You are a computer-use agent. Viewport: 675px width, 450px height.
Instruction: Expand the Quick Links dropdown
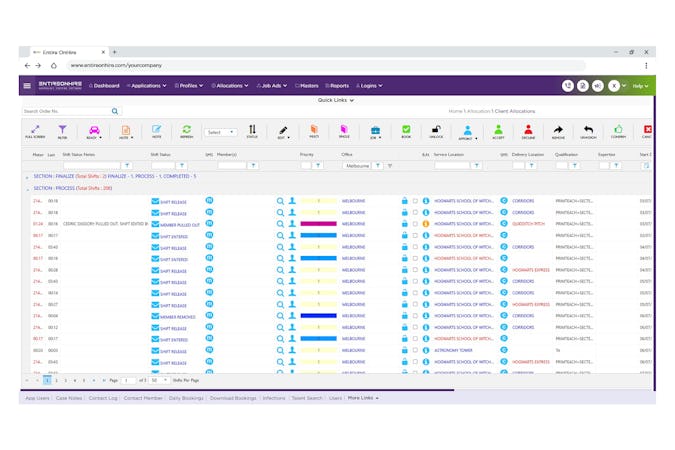[336, 100]
